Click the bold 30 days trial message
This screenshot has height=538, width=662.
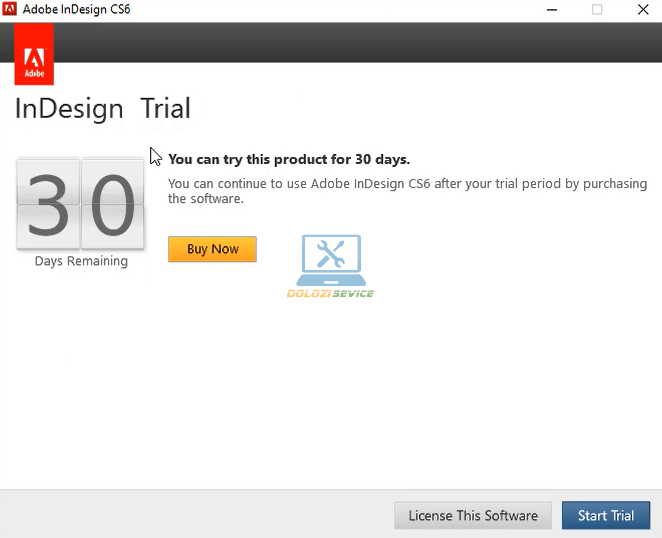pos(289,159)
